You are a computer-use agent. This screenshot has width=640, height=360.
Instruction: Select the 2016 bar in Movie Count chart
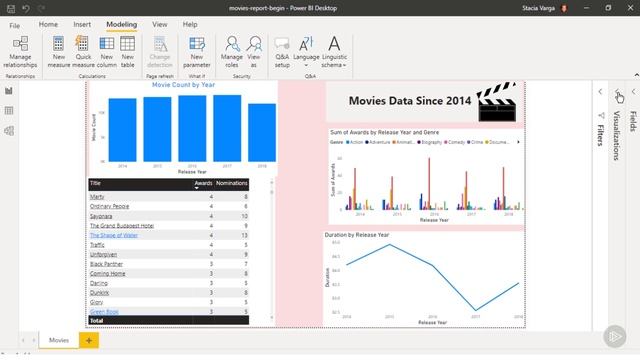pos(192,129)
